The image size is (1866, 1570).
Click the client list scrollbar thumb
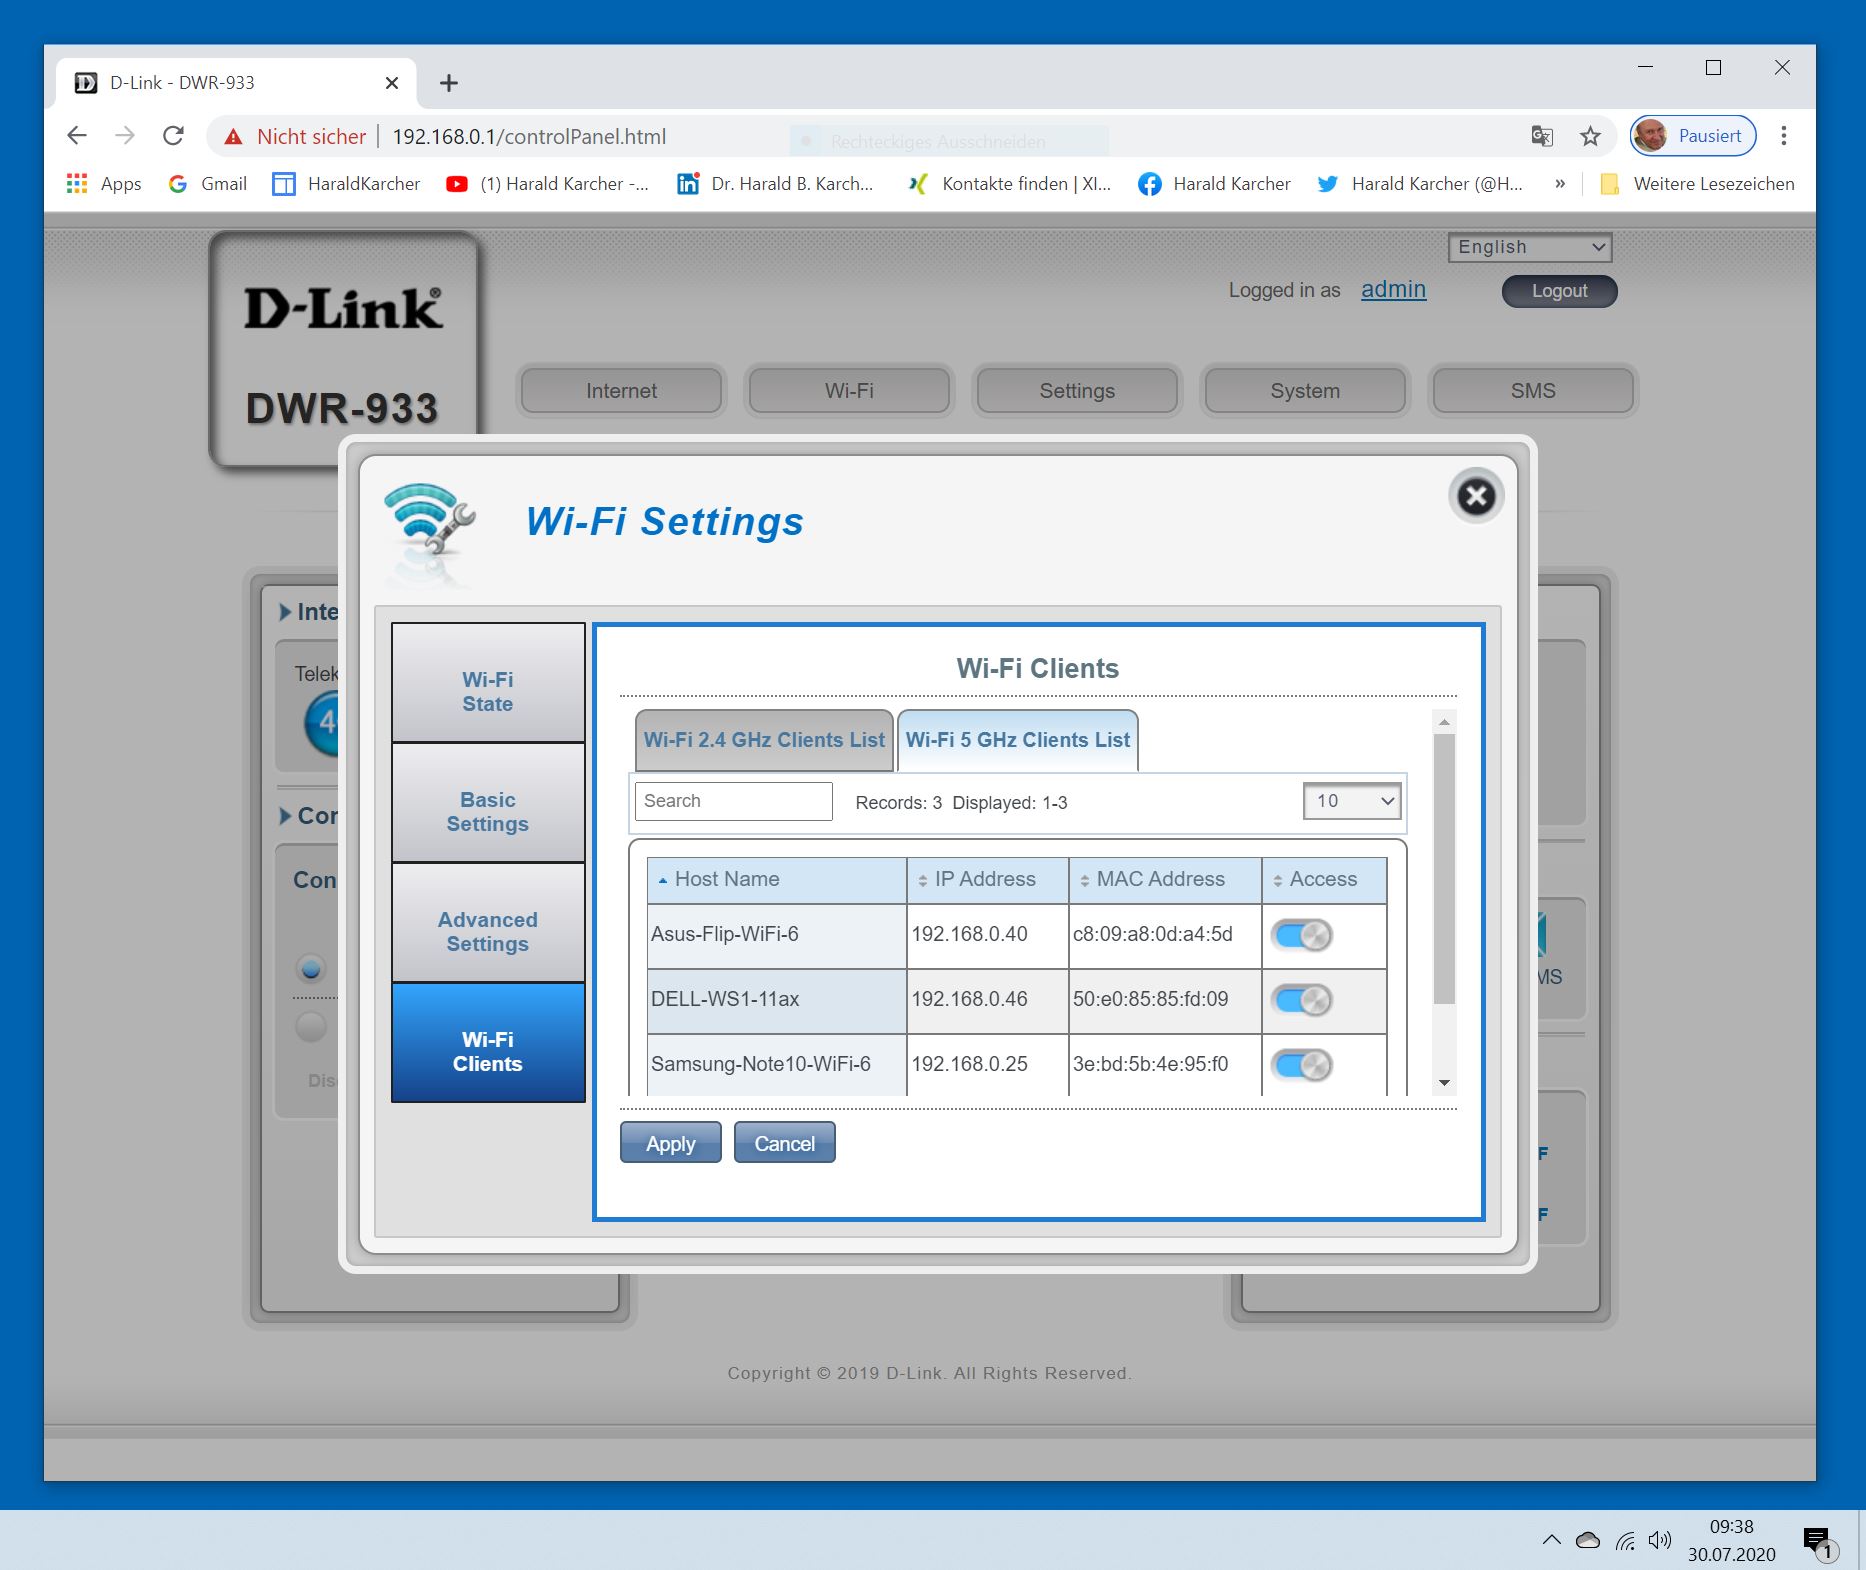[x=1444, y=868]
